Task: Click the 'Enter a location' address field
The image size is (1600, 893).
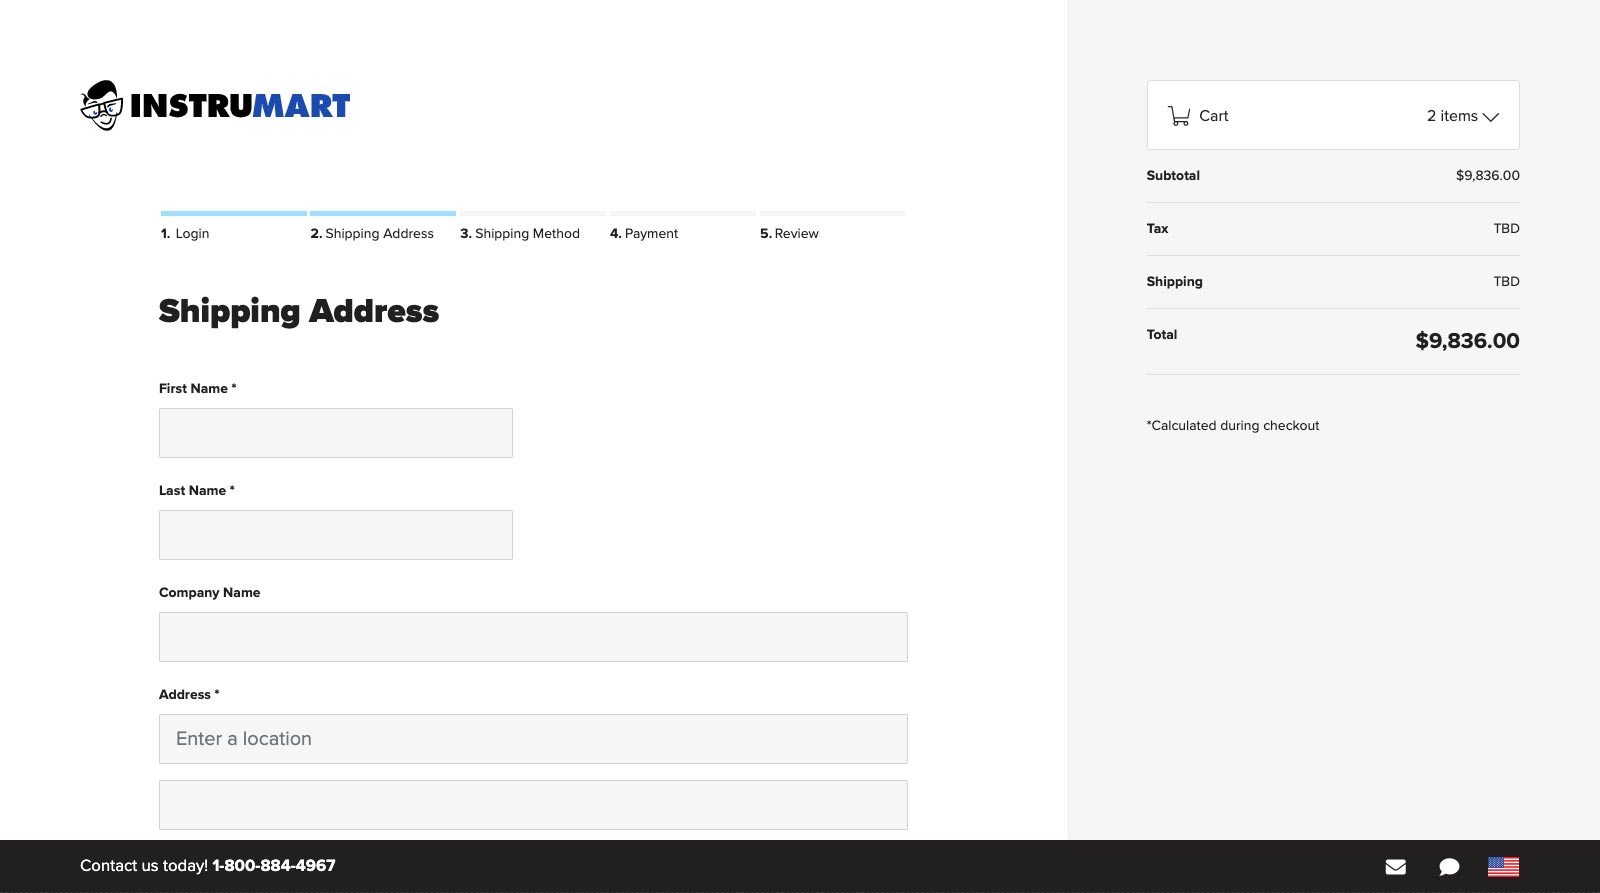Action: click(533, 739)
